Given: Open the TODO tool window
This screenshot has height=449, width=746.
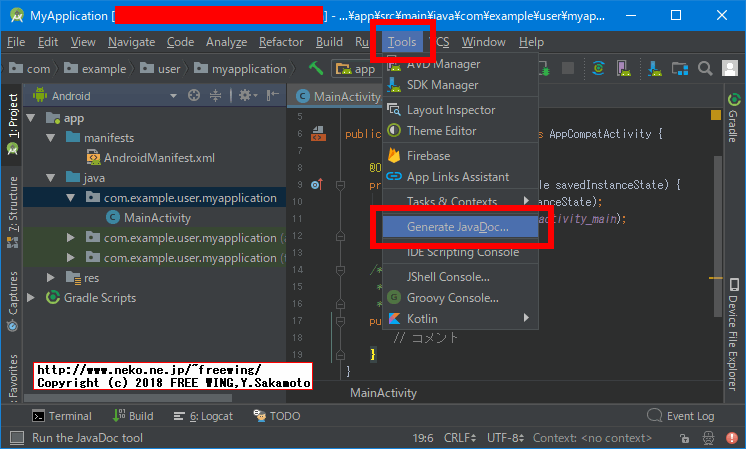Looking at the screenshot, I should tap(276, 416).
